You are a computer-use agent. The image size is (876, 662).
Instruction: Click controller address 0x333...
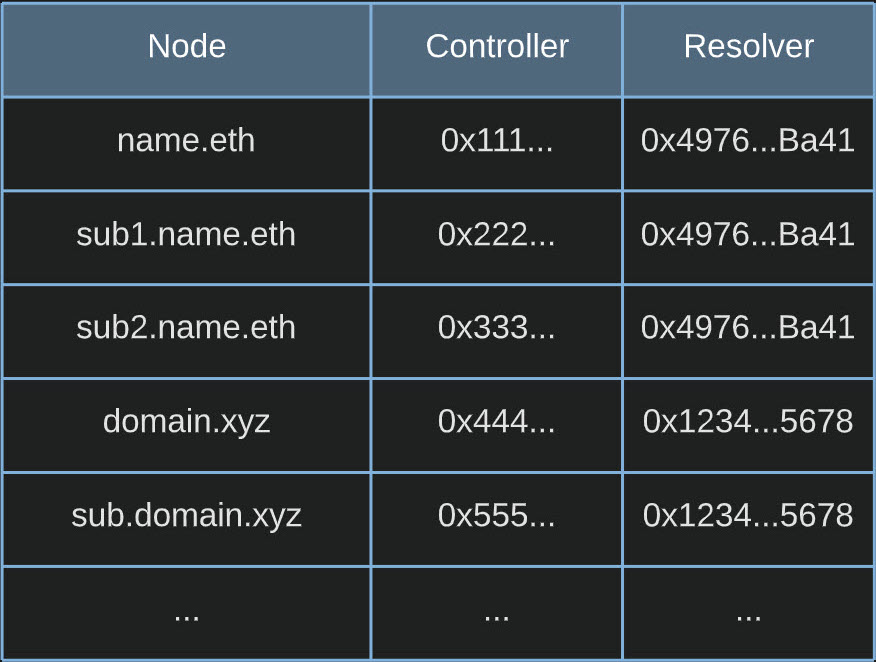click(x=497, y=329)
